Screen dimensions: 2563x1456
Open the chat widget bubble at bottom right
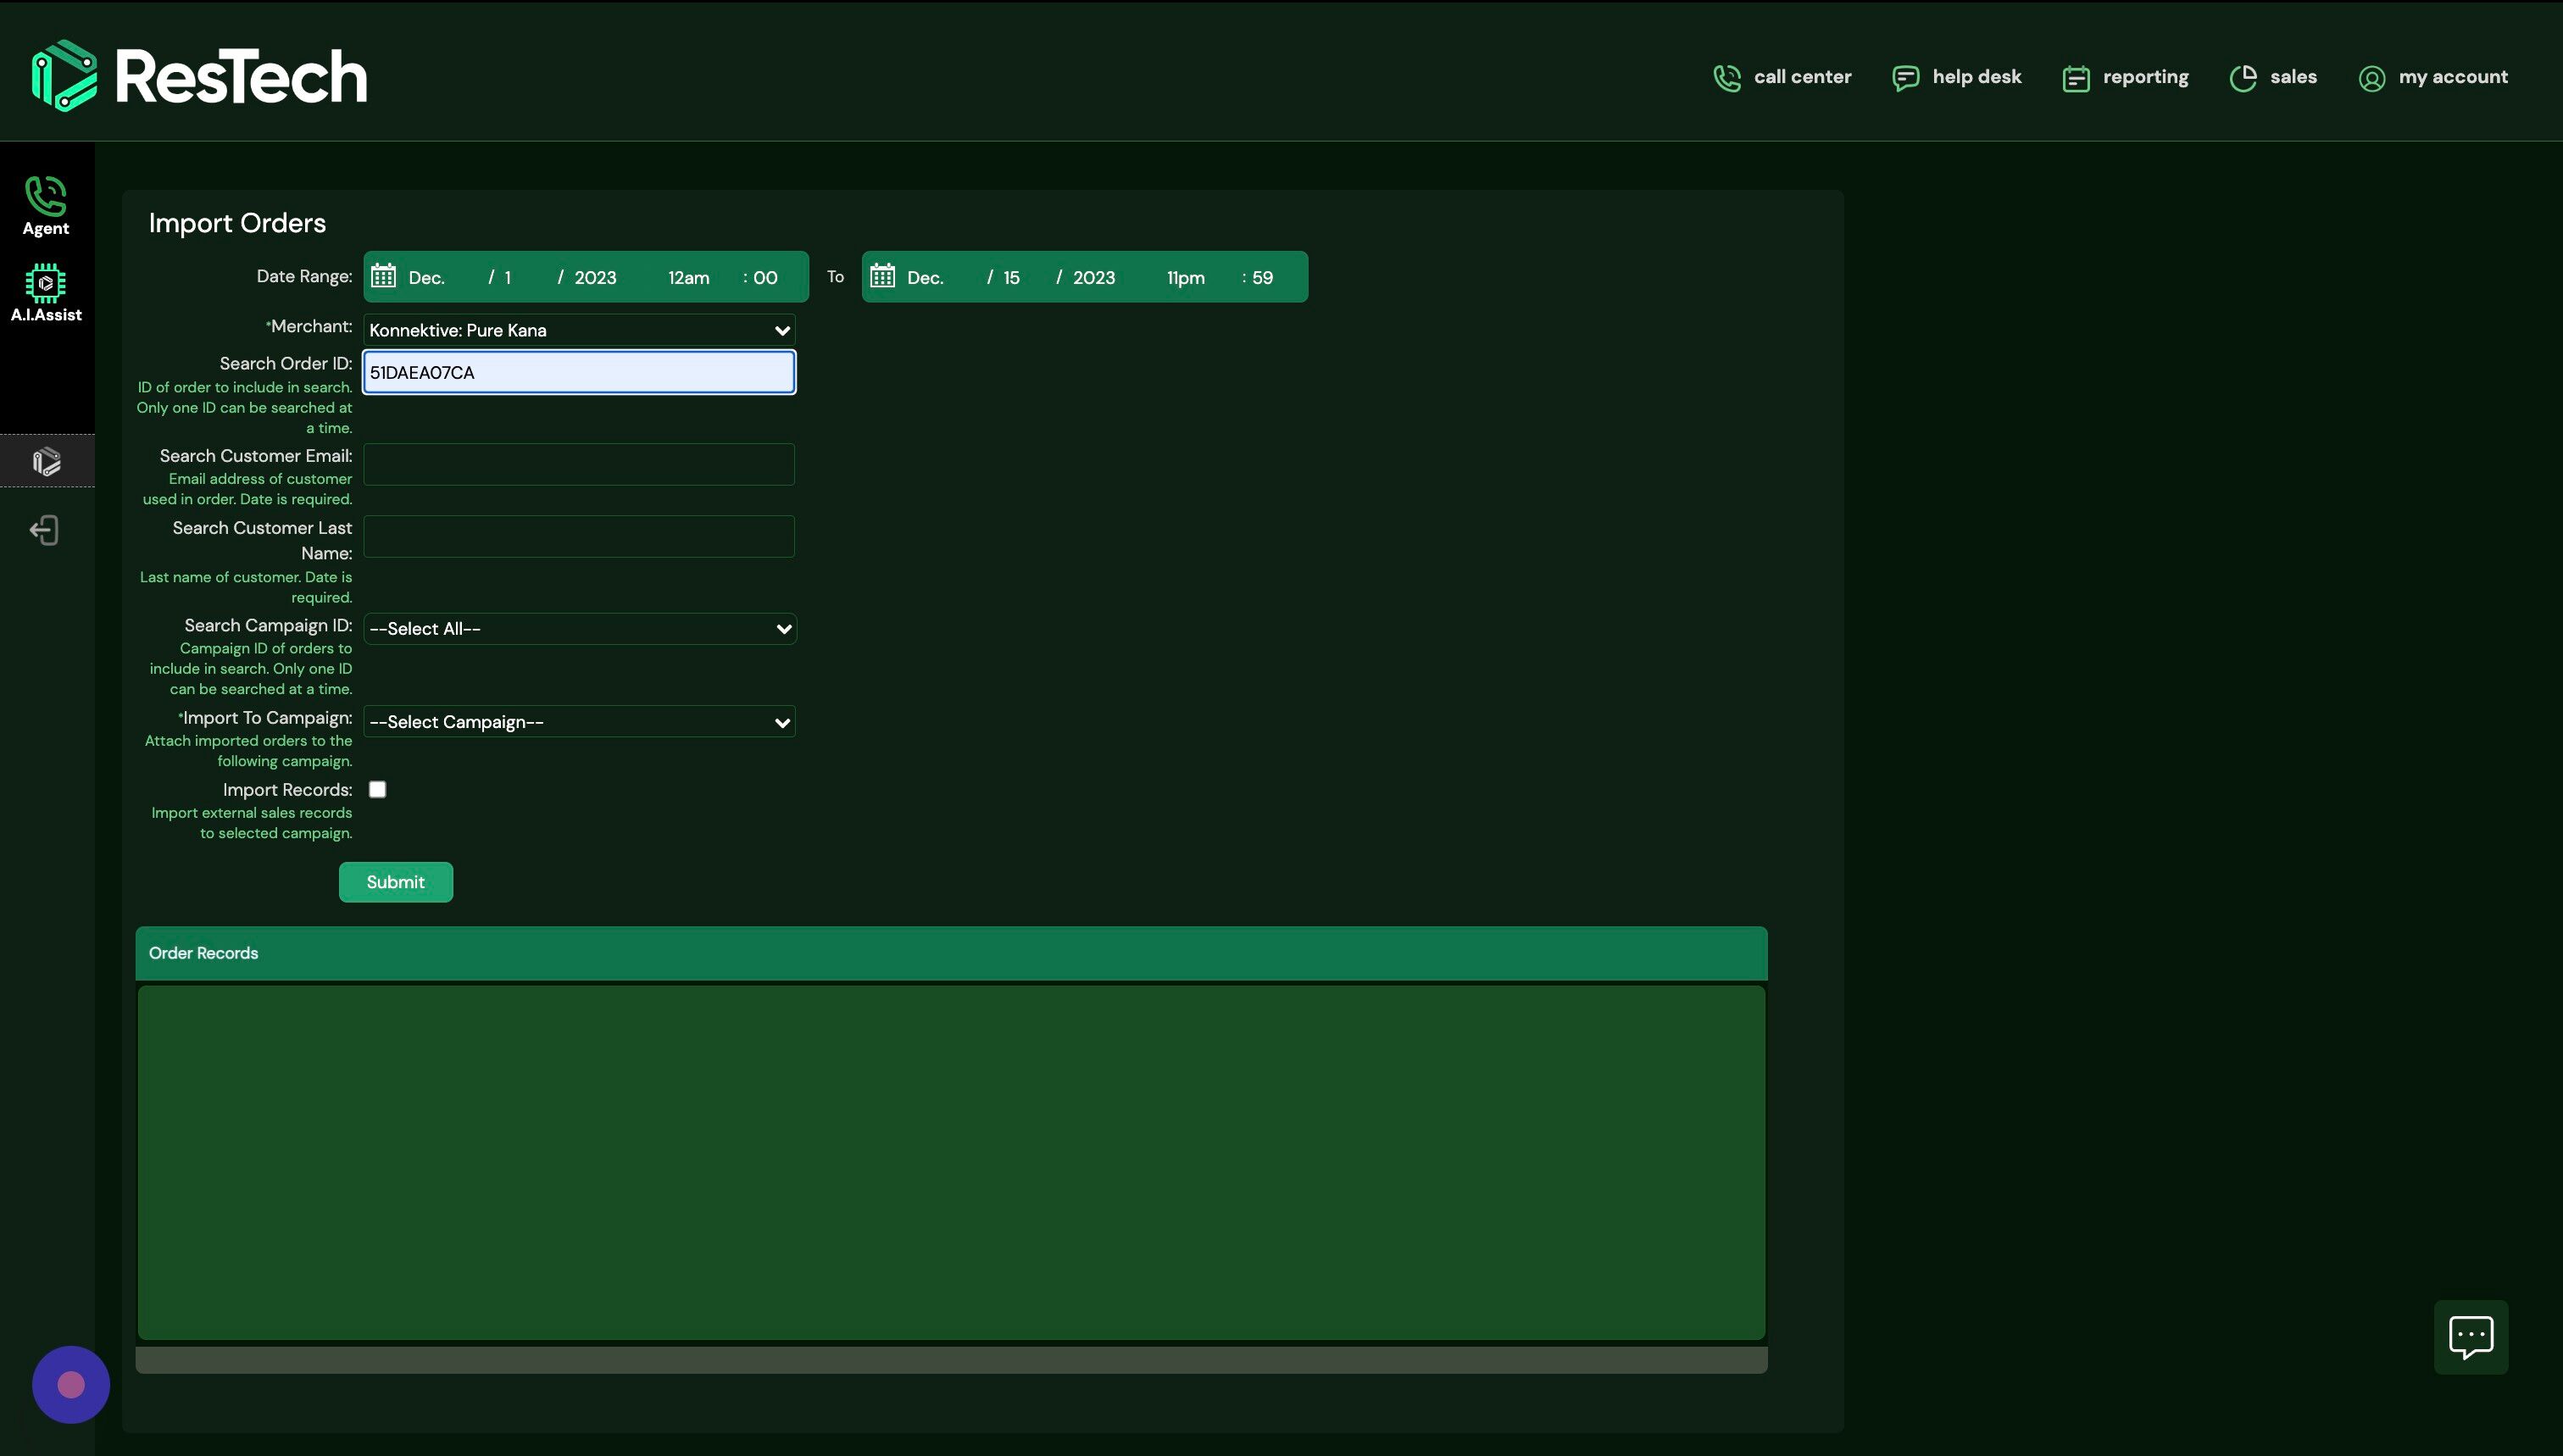[x=2471, y=1337]
